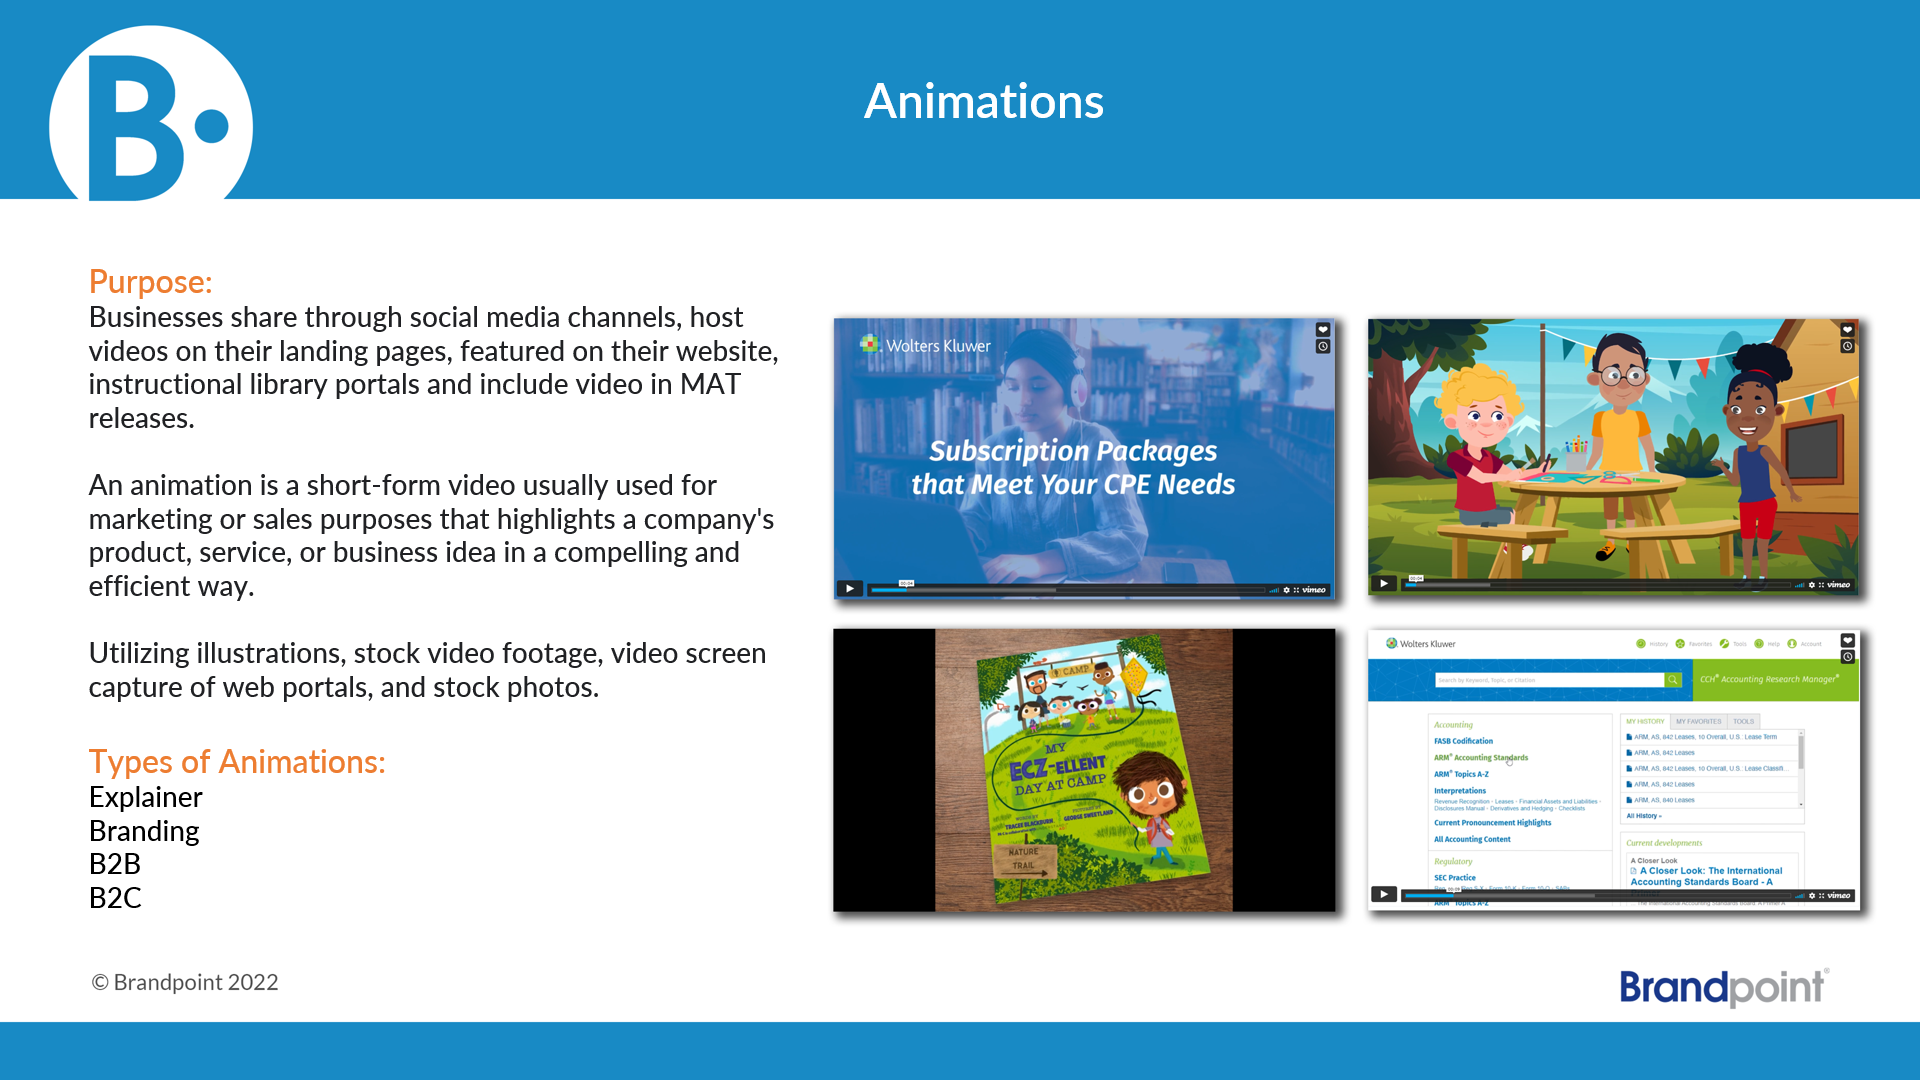Click the search magnifier in Accounting Research portal
The height and width of the screenshot is (1080, 1920).
click(1672, 680)
